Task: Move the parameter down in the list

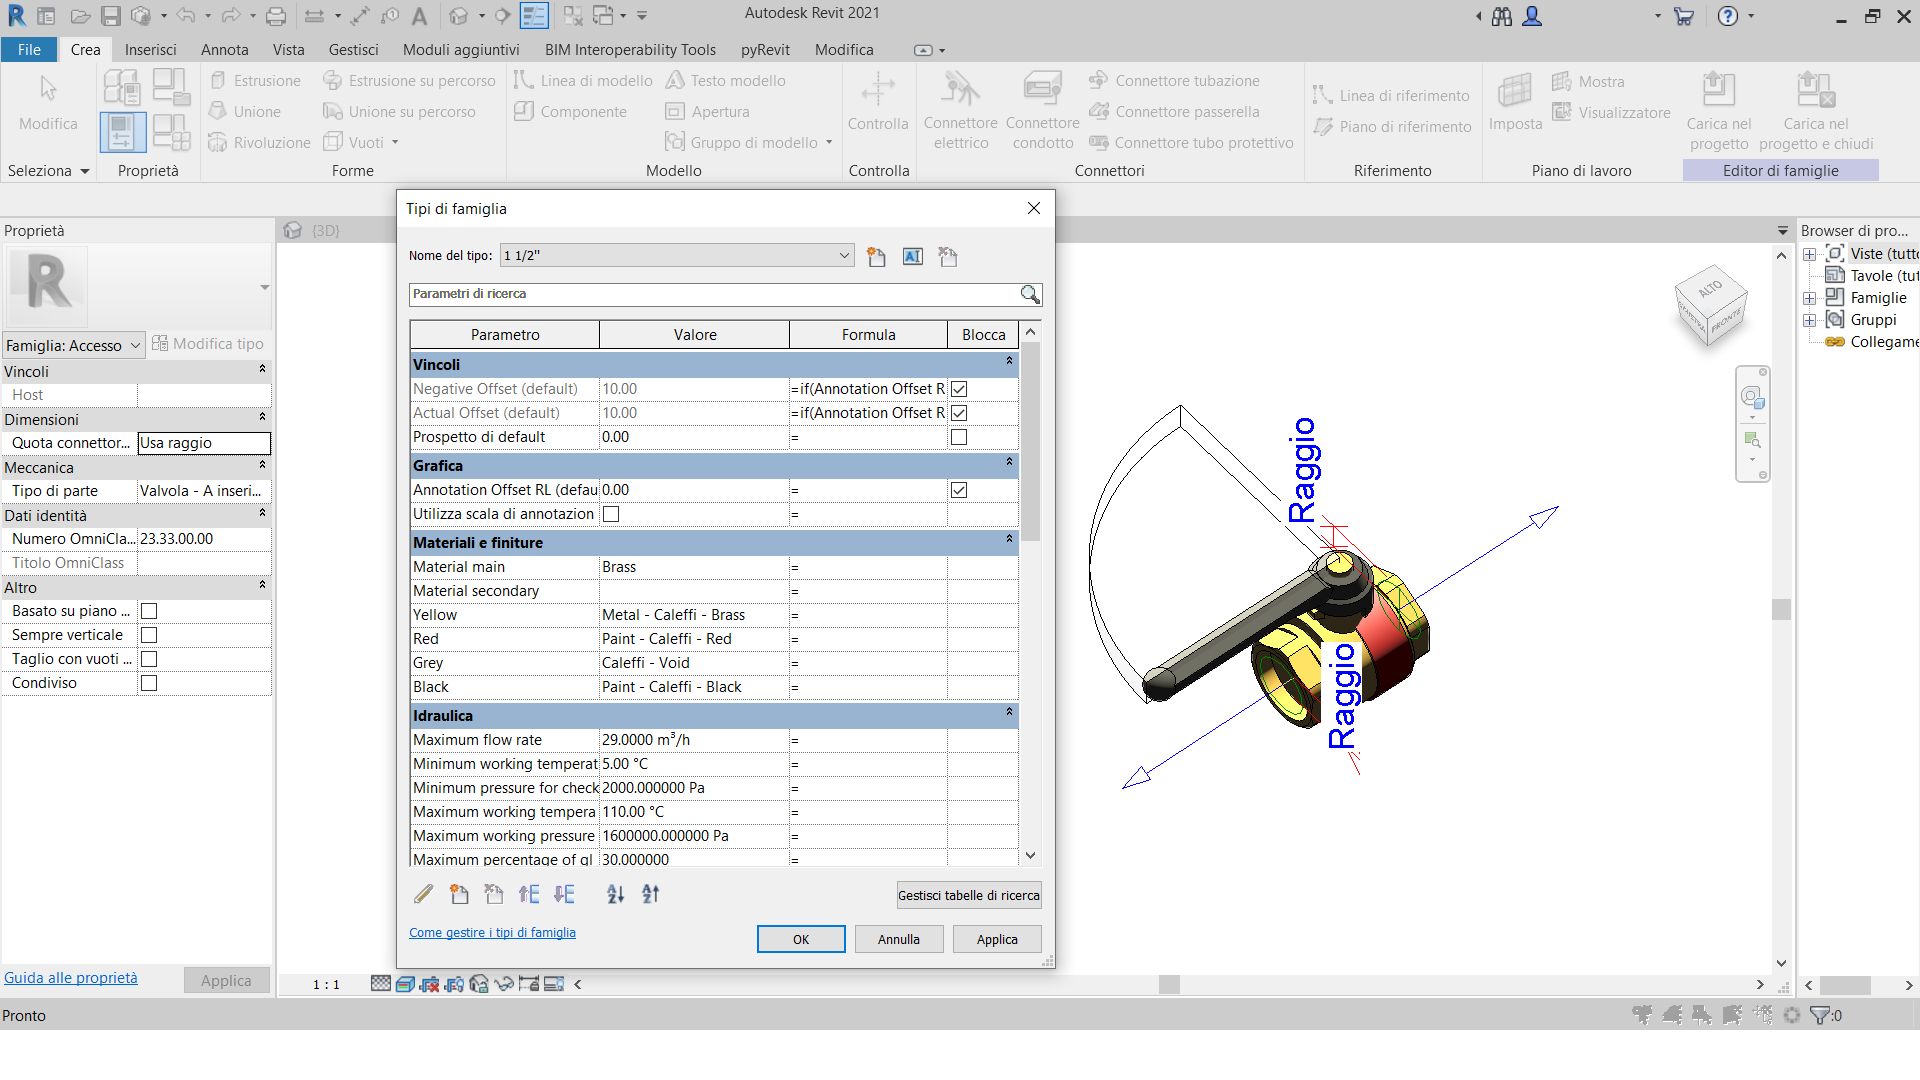Action: click(564, 894)
